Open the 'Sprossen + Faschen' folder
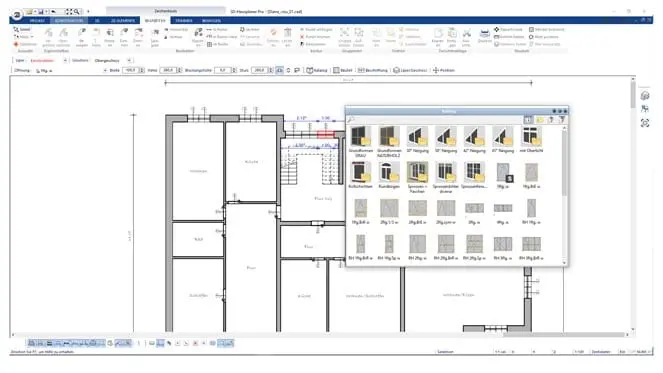Screen dimensions: 663x373 click(x=417, y=178)
